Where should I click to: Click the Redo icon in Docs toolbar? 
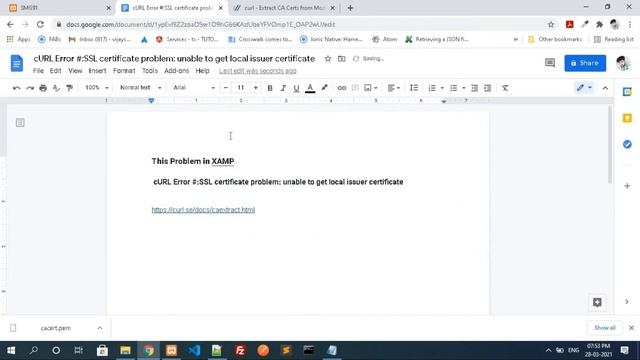click(30, 88)
